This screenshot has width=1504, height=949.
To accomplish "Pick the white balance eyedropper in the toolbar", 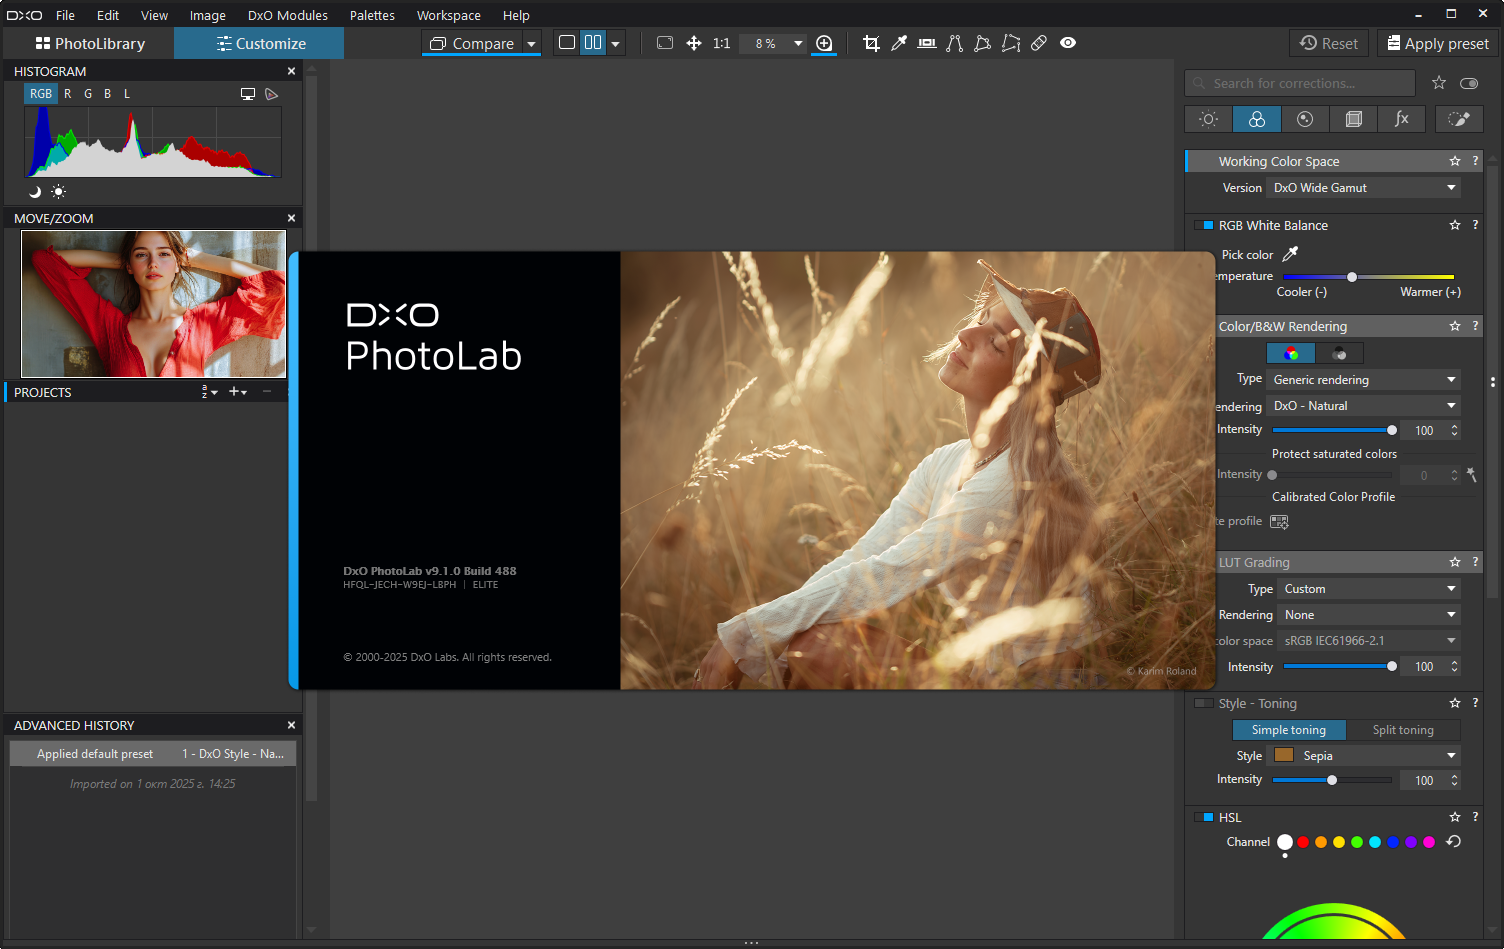I will tap(899, 43).
